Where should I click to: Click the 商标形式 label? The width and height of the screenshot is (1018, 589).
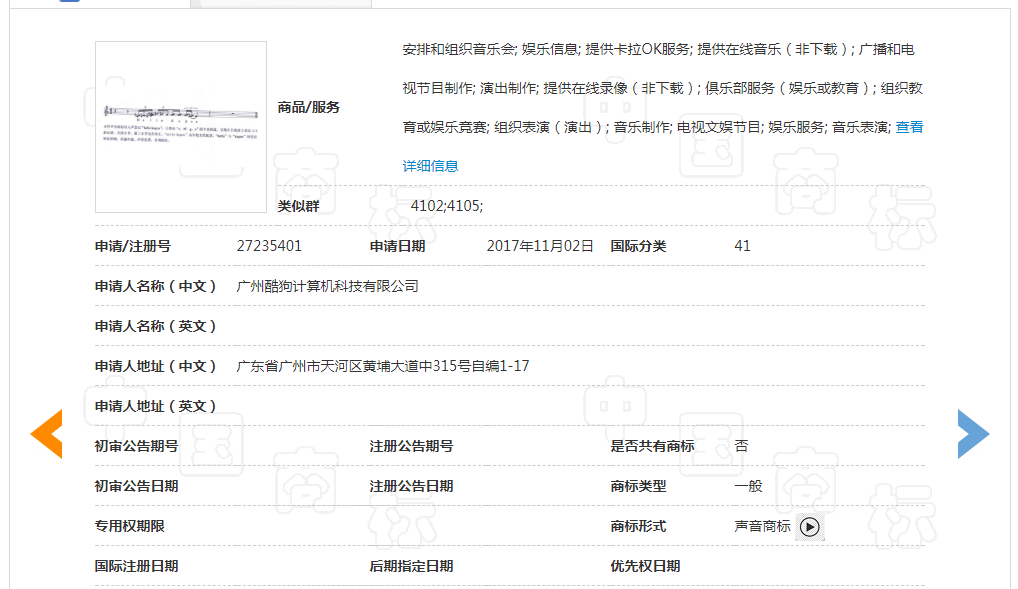[638, 526]
